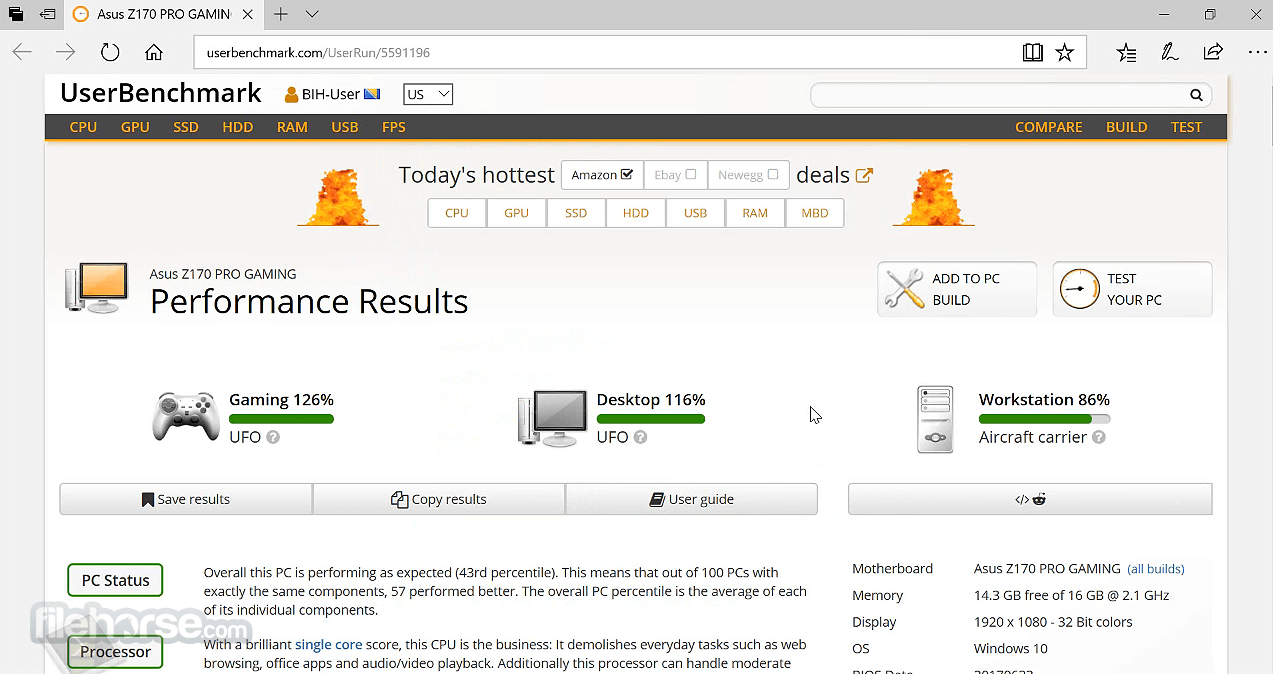Open the USB menu in the nav bar
The width and height of the screenshot is (1273, 674).
tap(345, 127)
